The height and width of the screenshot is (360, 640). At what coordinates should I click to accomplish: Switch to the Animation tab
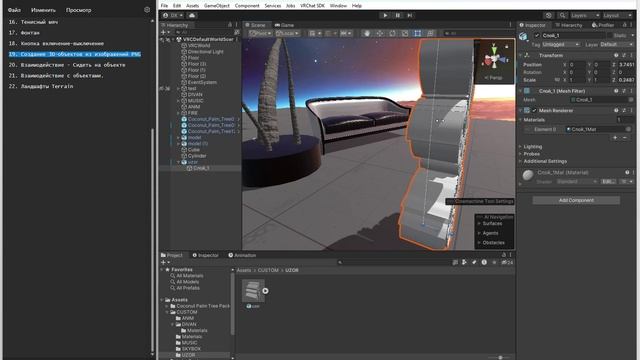tap(242, 255)
